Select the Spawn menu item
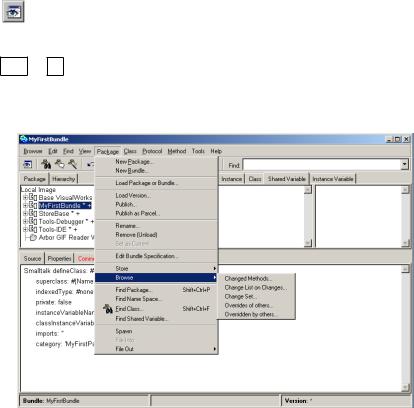 coord(156,331)
